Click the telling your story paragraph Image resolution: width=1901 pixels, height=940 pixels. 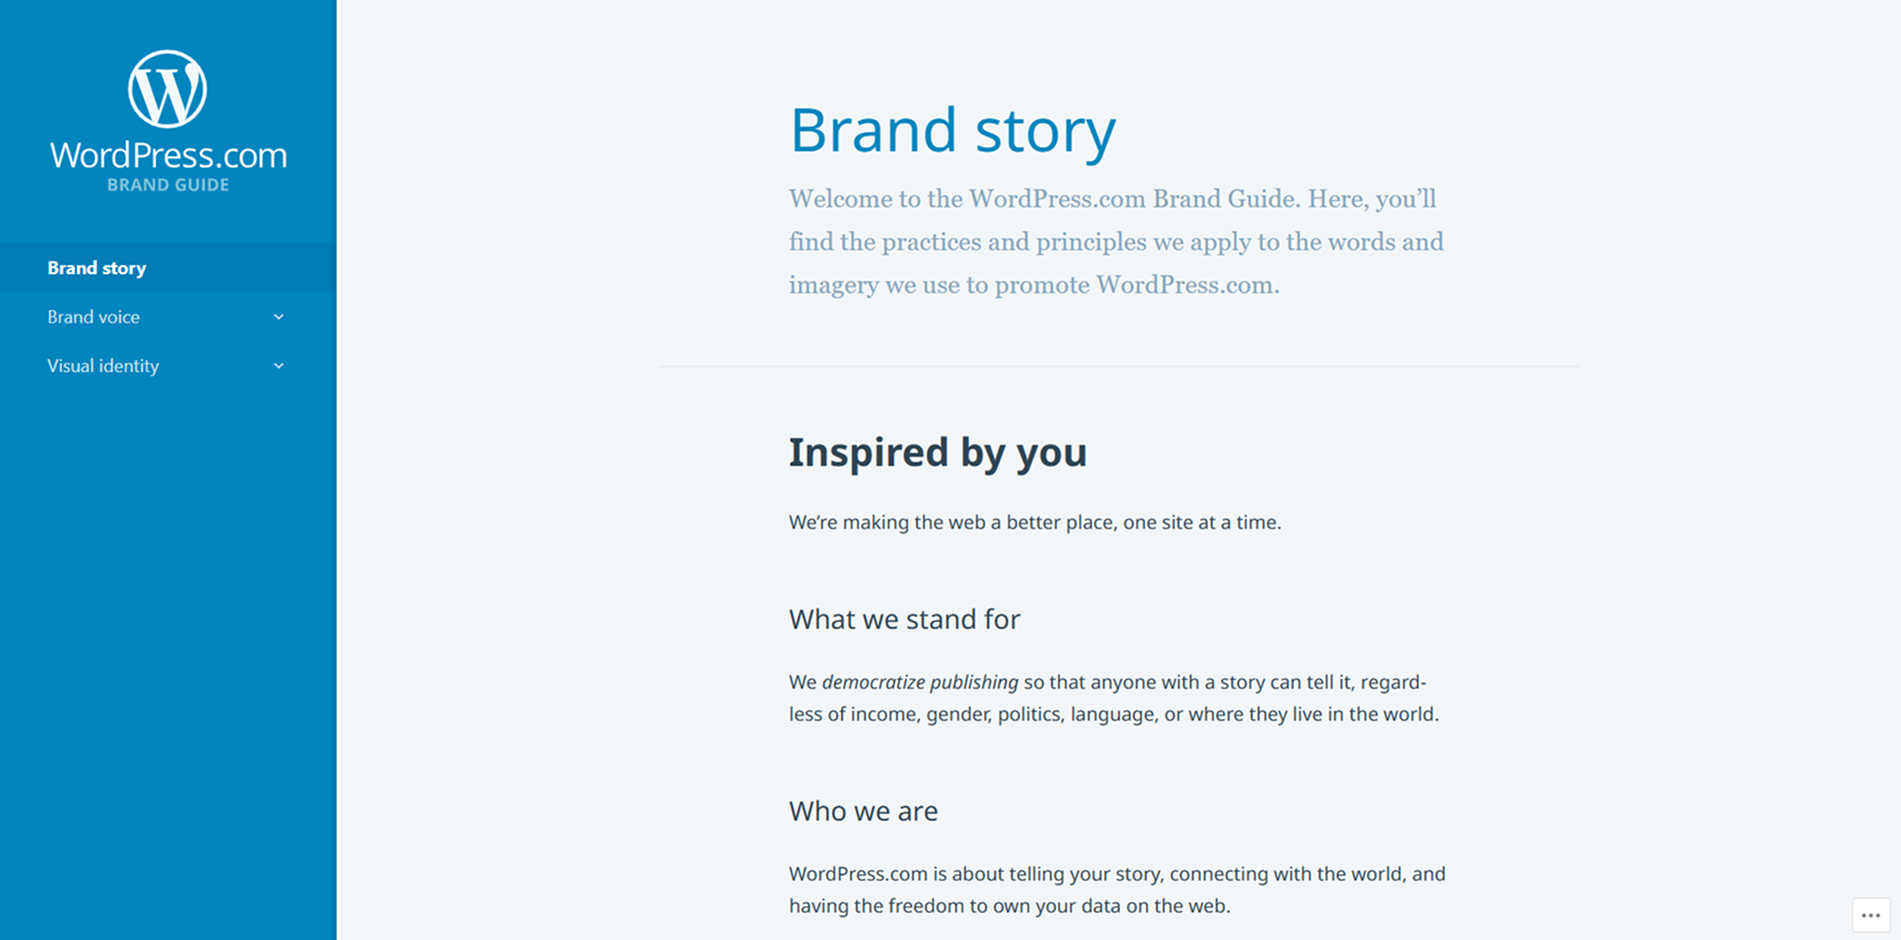[1117, 890]
